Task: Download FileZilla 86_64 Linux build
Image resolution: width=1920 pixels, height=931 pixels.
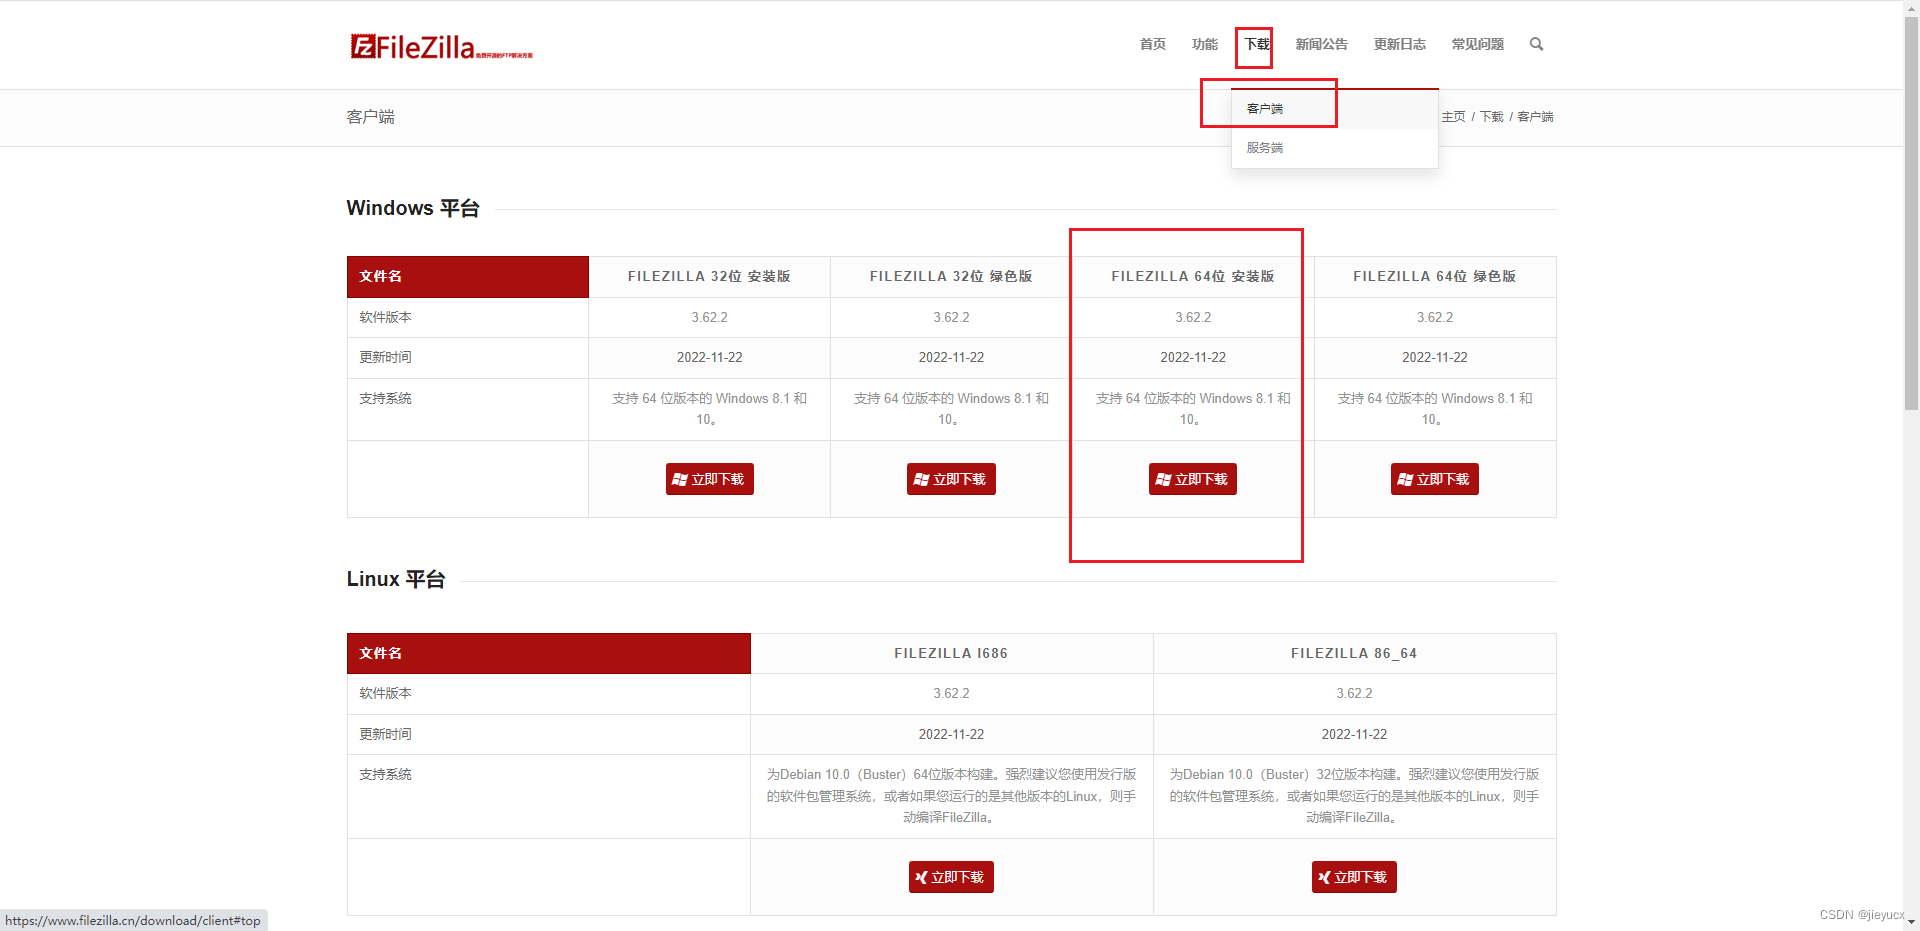Action: point(1354,877)
